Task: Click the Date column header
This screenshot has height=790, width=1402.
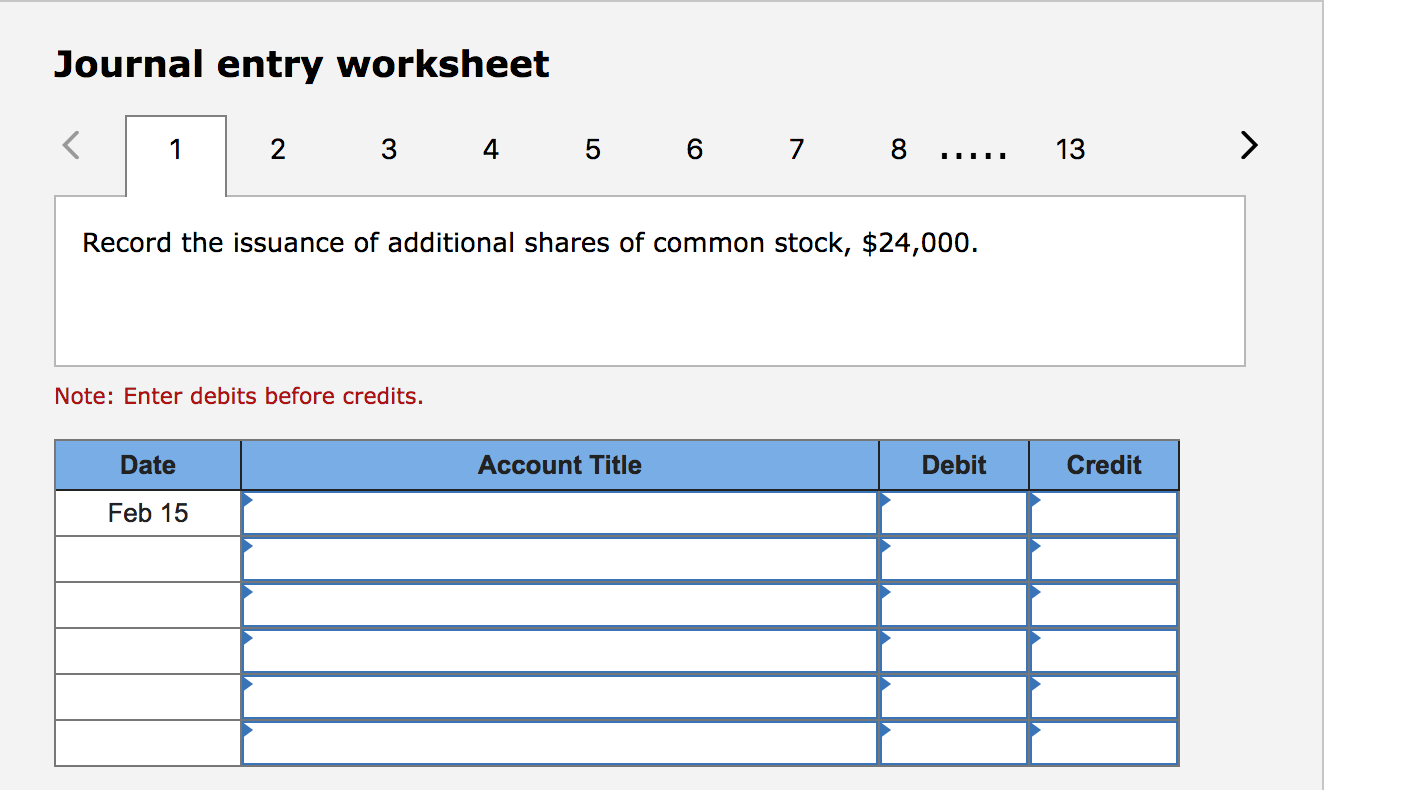Action: (x=148, y=465)
